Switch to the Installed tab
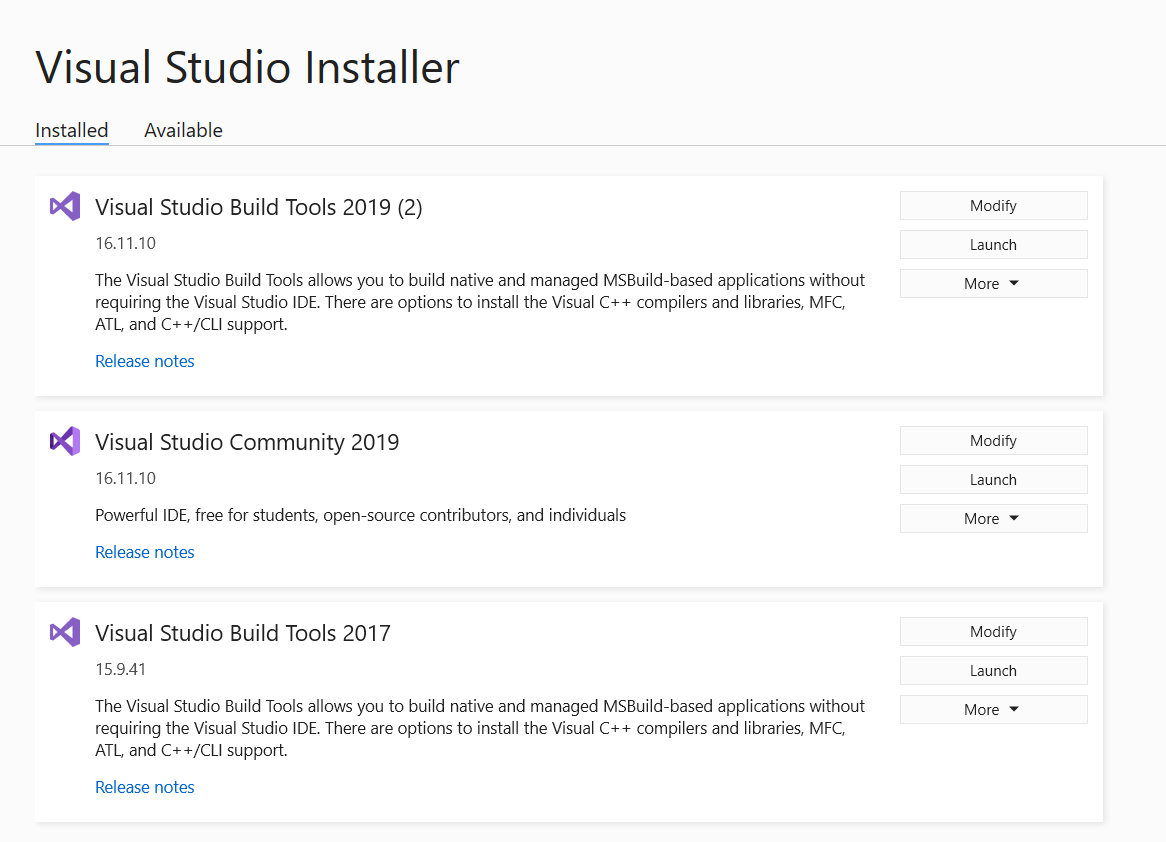The width and height of the screenshot is (1166, 842). pos(72,130)
